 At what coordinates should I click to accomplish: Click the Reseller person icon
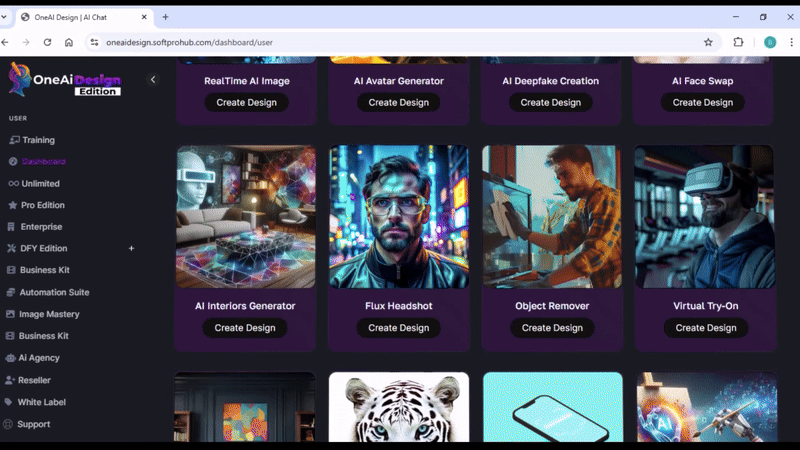click(10, 380)
